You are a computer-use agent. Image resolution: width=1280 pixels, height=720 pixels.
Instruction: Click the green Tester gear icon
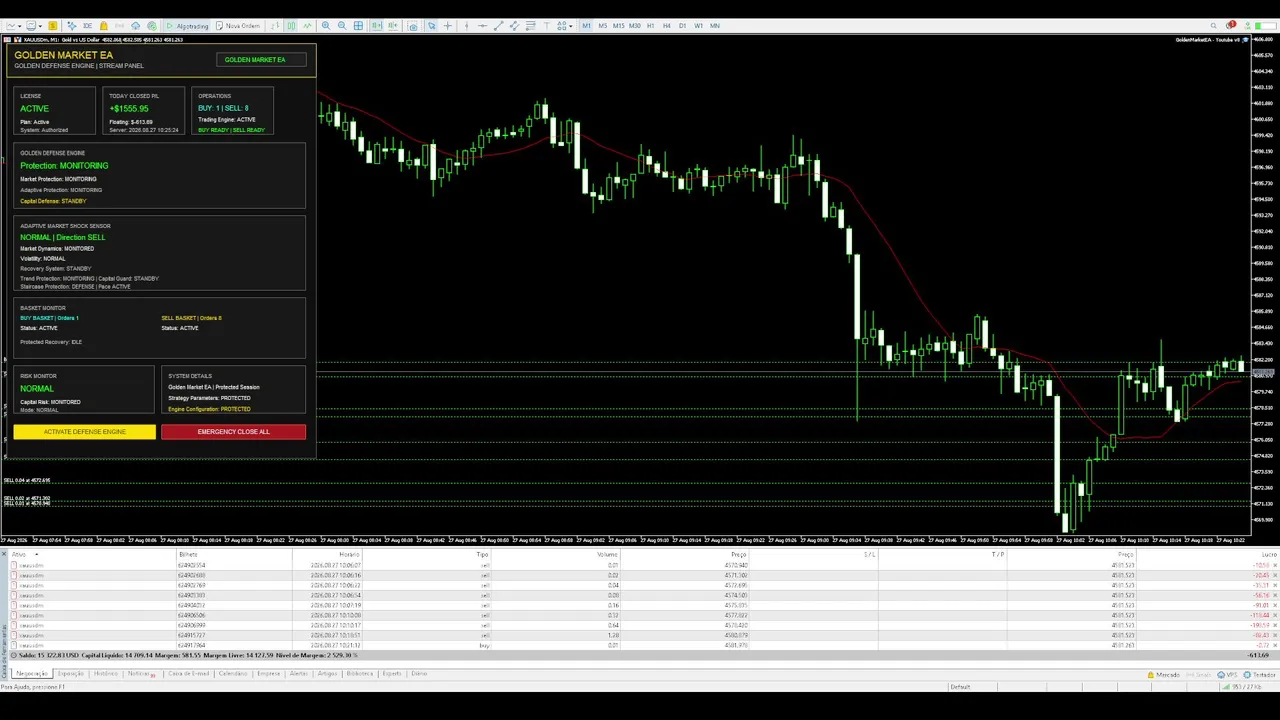[x=152, y=26]
